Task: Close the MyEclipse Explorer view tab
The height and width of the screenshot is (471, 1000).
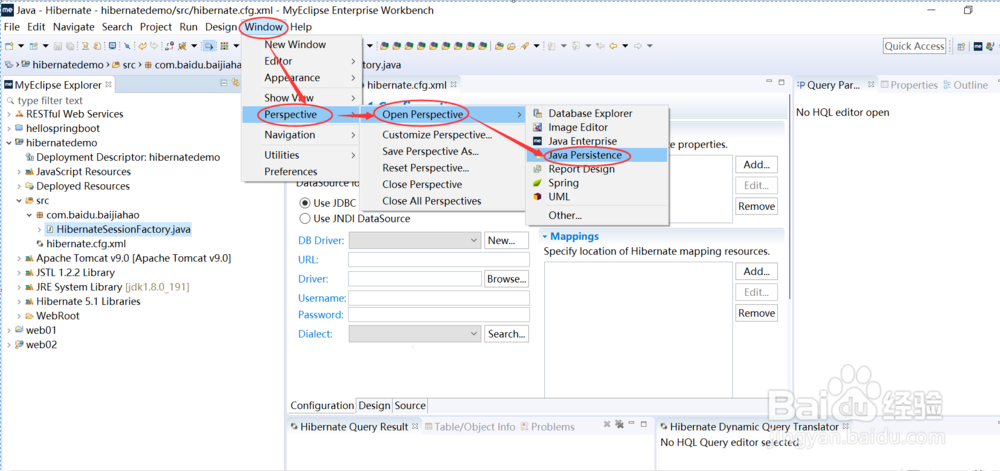Action: coord(108,84)
